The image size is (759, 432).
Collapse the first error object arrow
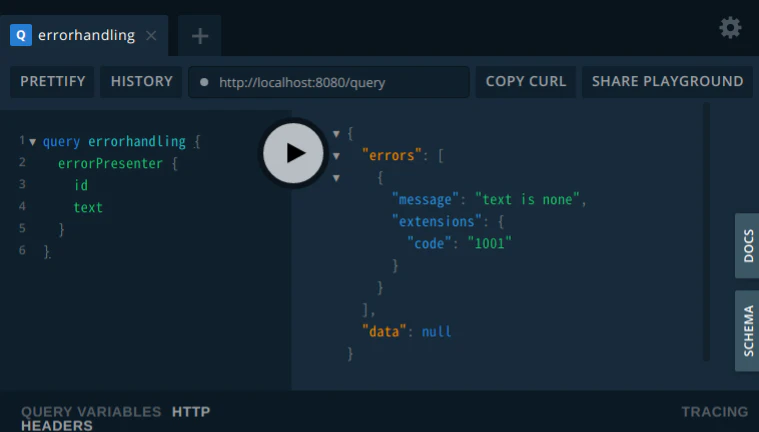(336, 178)
